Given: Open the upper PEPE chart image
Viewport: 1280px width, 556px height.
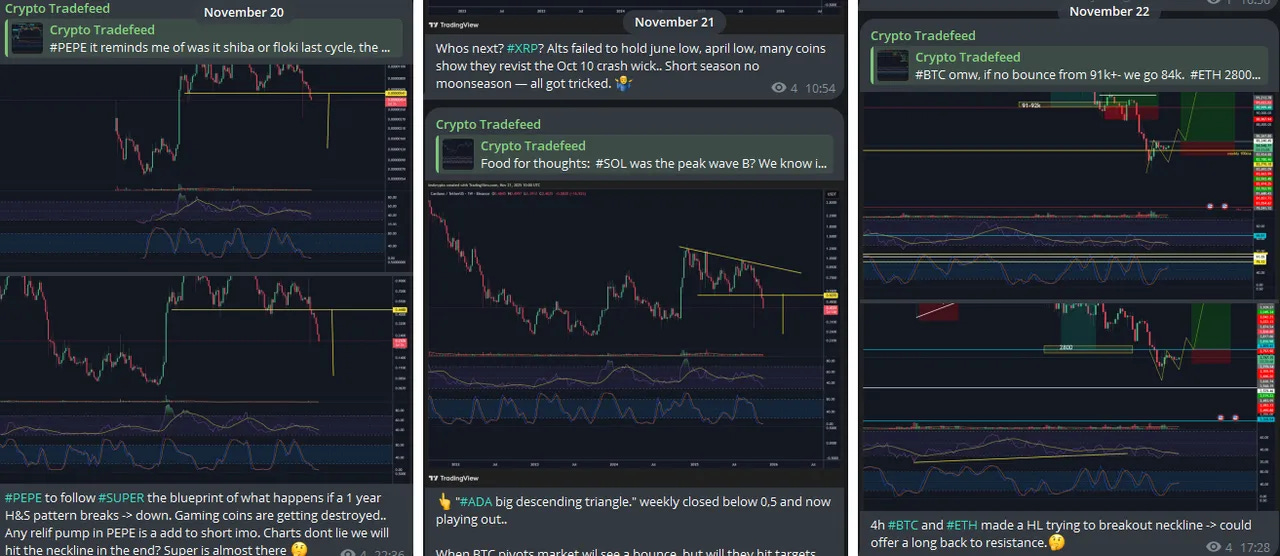Looking at the screenshot, I should click(x=206, y=166).
